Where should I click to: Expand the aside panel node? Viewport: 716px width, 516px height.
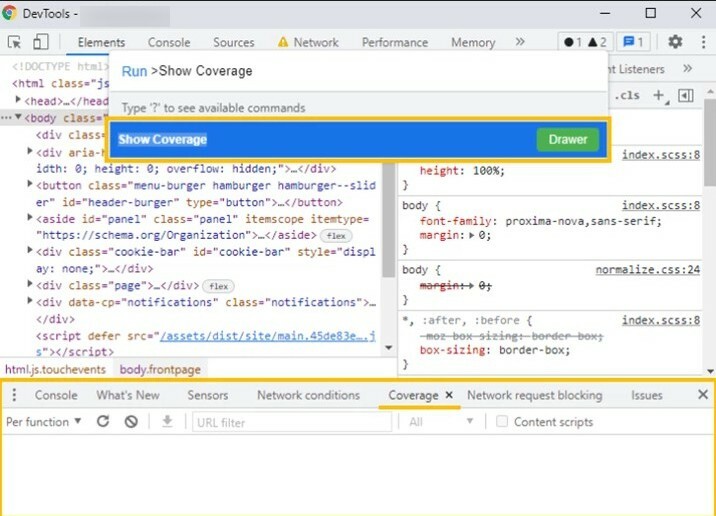30,217
